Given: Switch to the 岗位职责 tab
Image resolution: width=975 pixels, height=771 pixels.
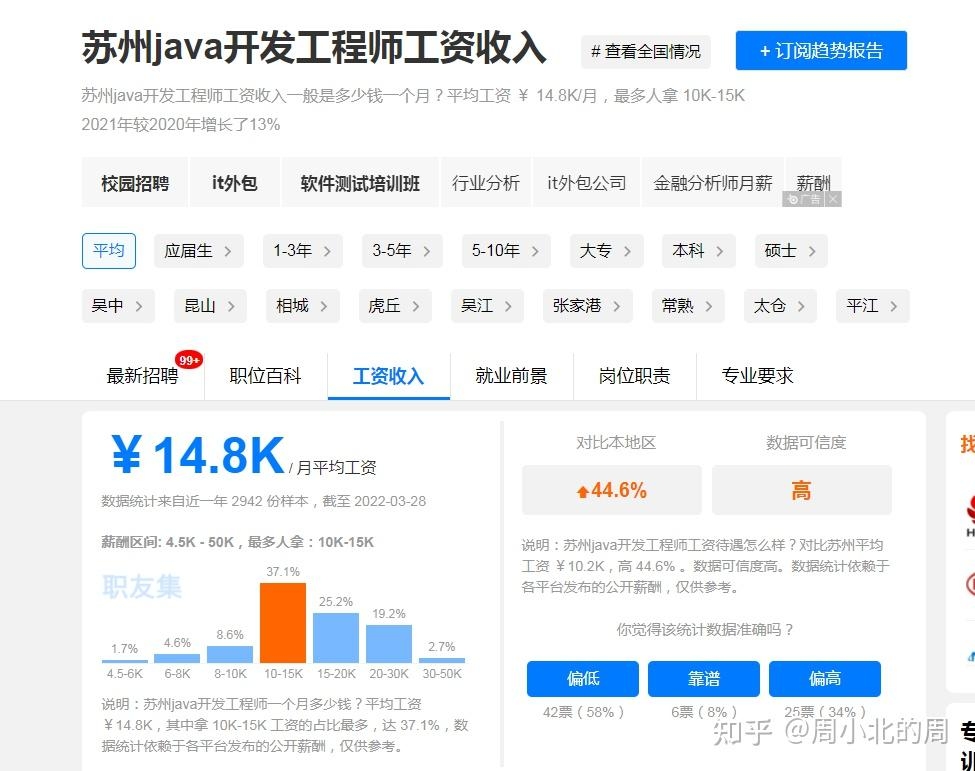Looking at the screenshot, I should 633,376.
